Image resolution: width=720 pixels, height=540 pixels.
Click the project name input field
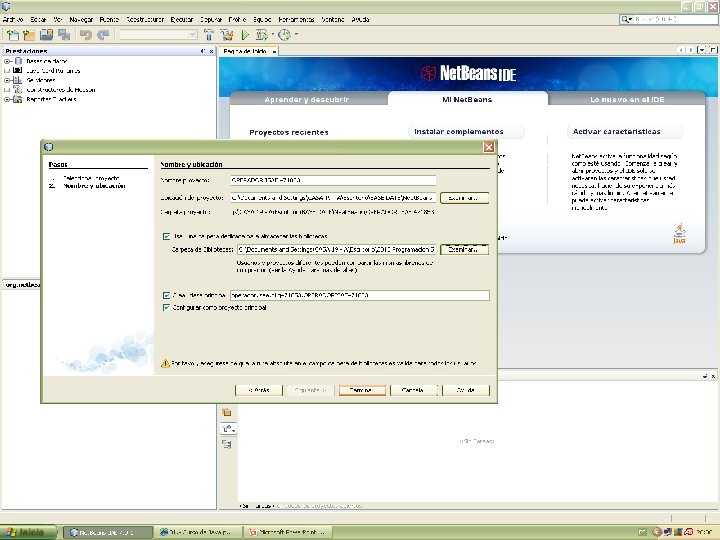tap(333, 180)
